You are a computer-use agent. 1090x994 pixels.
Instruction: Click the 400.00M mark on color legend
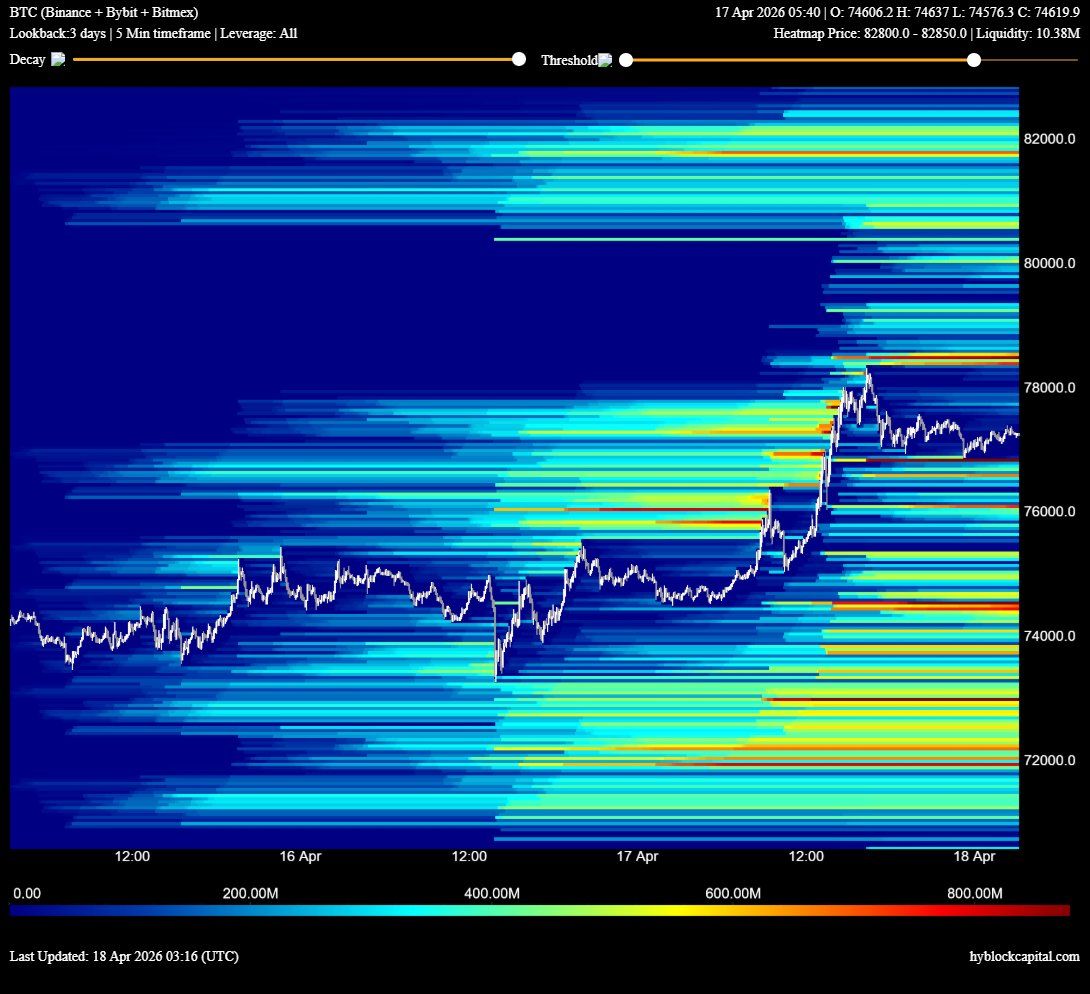coord(493,893)
